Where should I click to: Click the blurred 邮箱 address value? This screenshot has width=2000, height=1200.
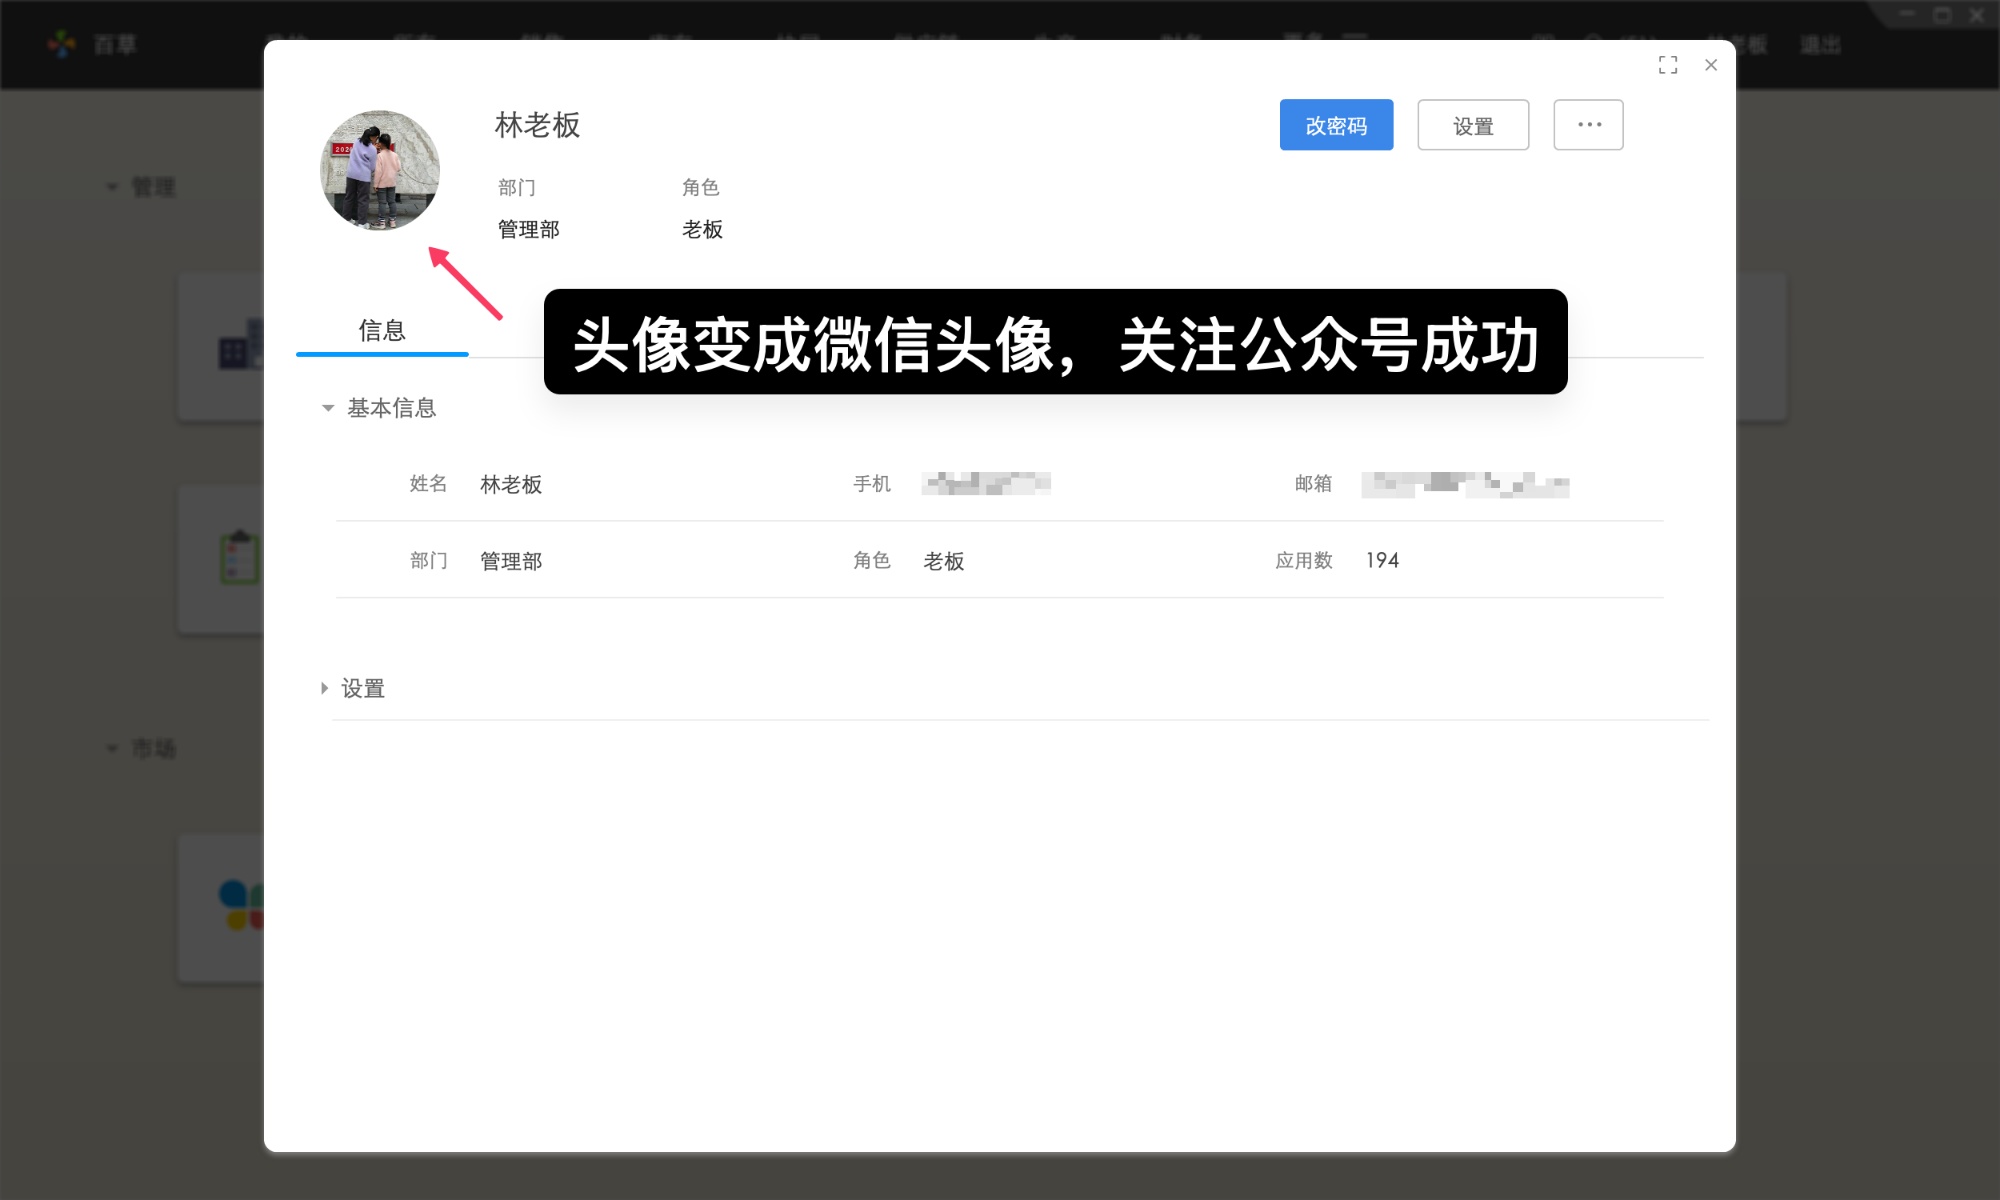click(x=1465, y=484)
